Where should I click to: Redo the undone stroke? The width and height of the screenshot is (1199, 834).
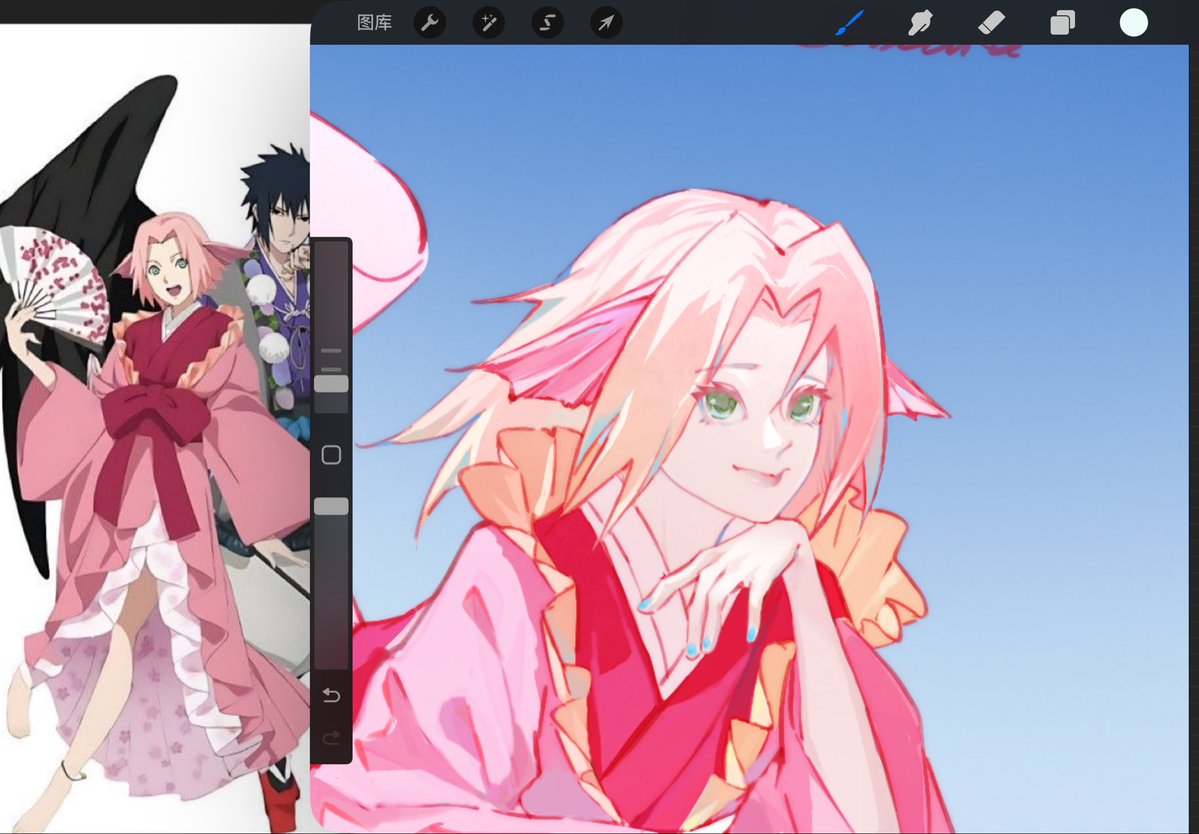click(x=331, y=738)
